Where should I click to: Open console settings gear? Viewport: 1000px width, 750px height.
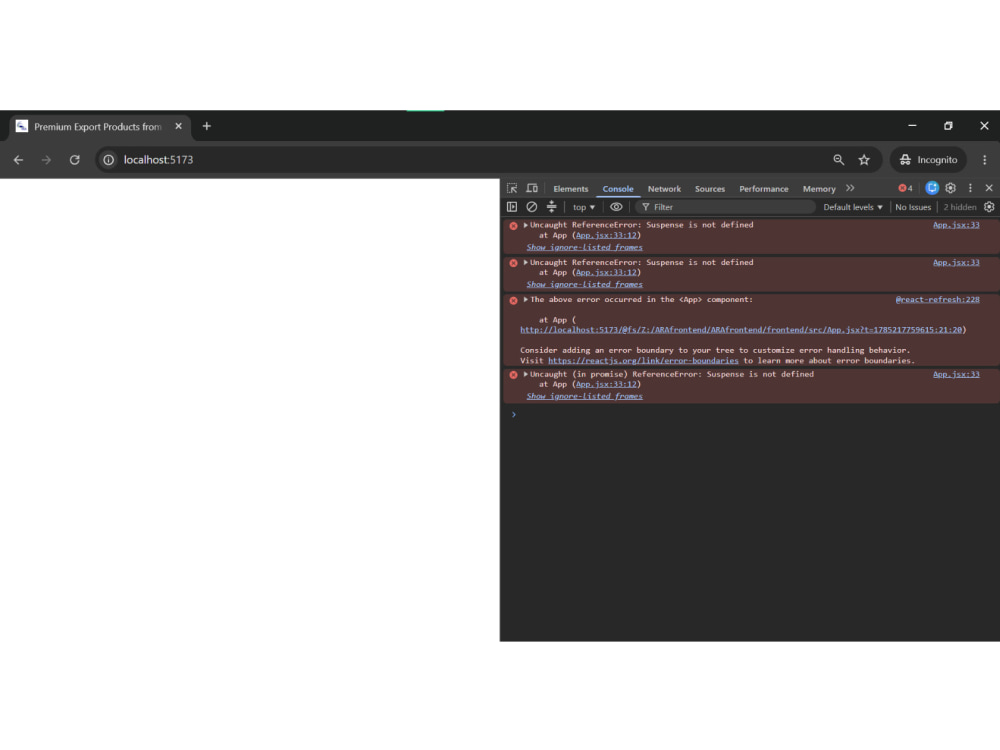click(x=989, y=207)
